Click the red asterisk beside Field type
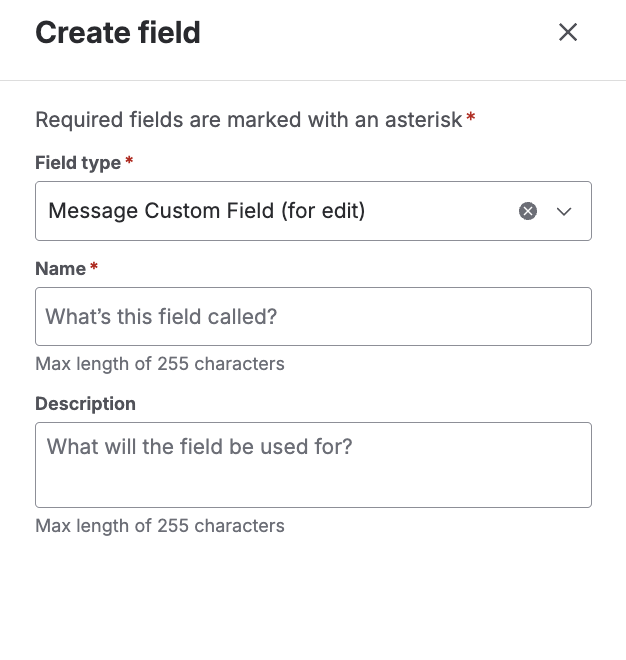The width and height of the screenshot is (626, 660). pos(129,161)
